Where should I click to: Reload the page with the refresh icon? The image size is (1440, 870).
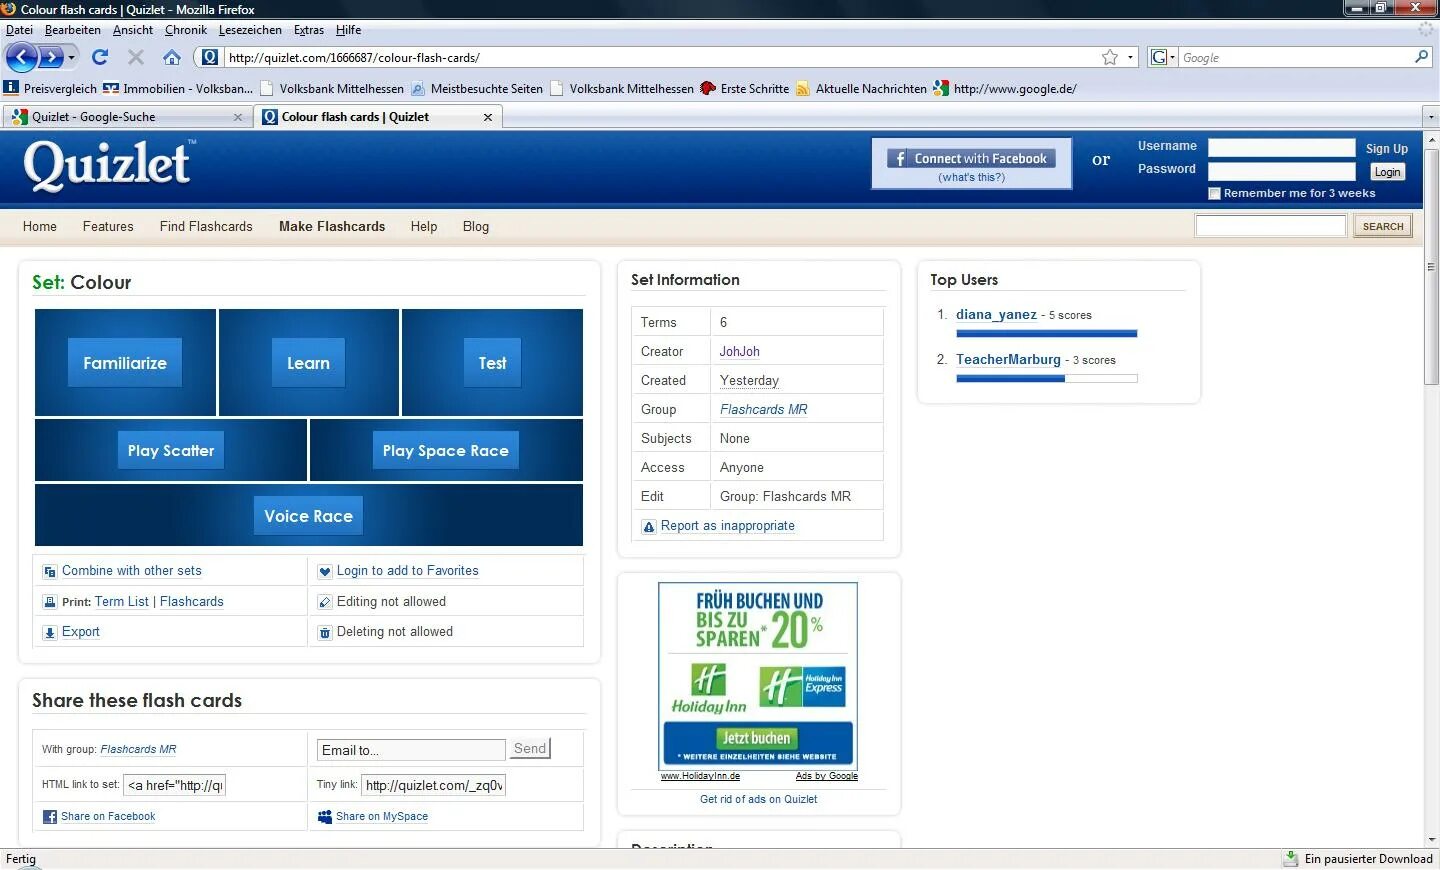(x=100, y=57)
